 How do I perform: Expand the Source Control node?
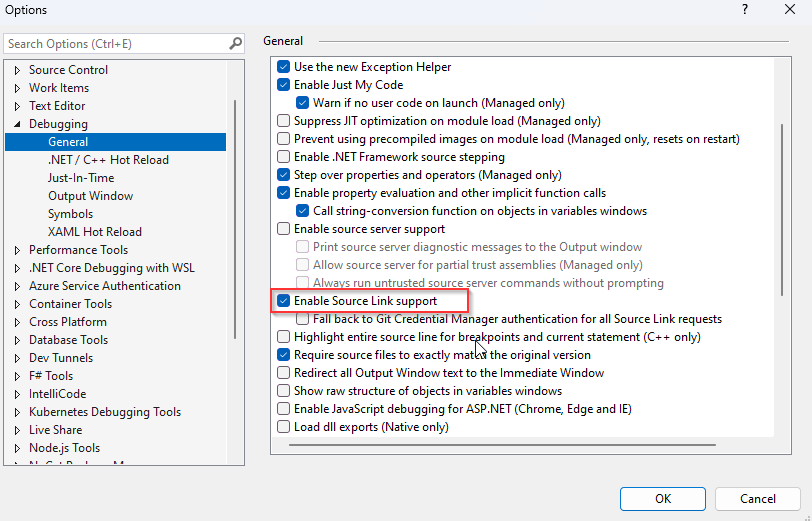pyautogui.click(x=17, y=70)
